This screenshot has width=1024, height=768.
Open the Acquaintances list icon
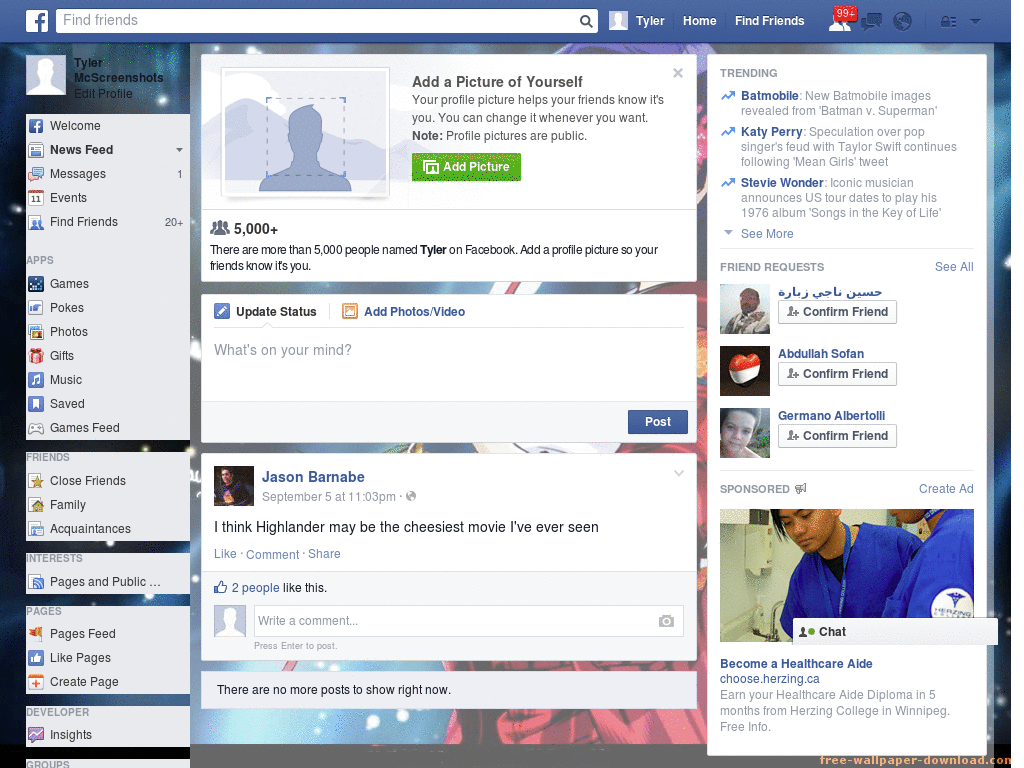pyautogui.click(x=36, y=529)
